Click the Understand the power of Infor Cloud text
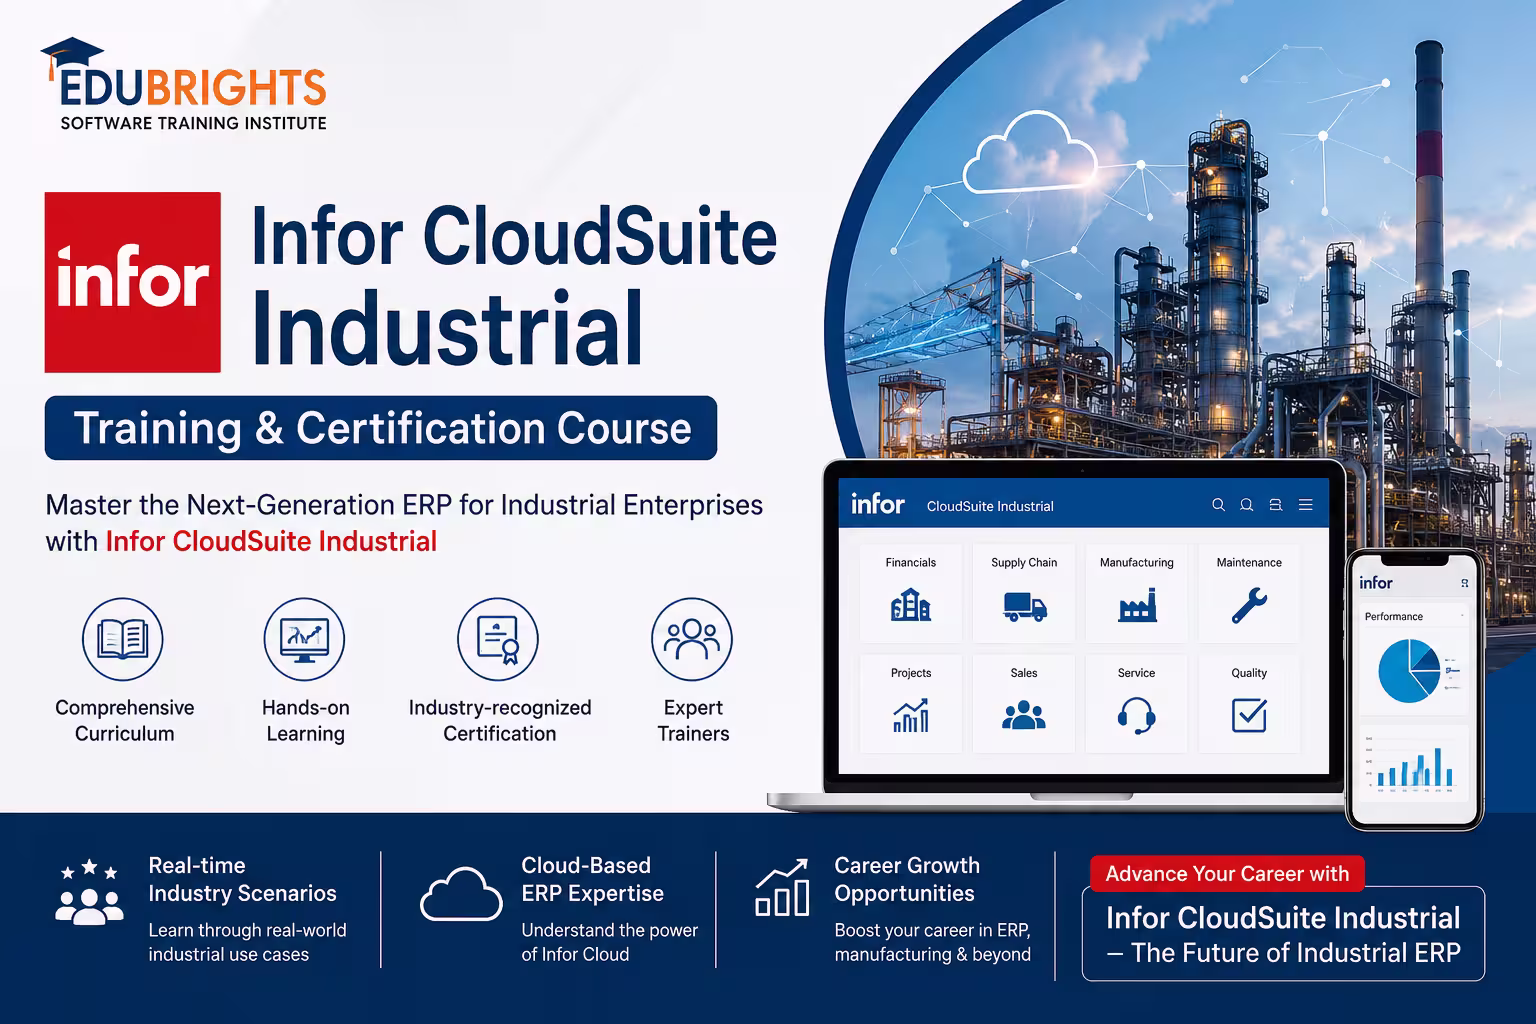Image resolution: width=1536 pixels, height=1024 pixels. pos(609,942)
